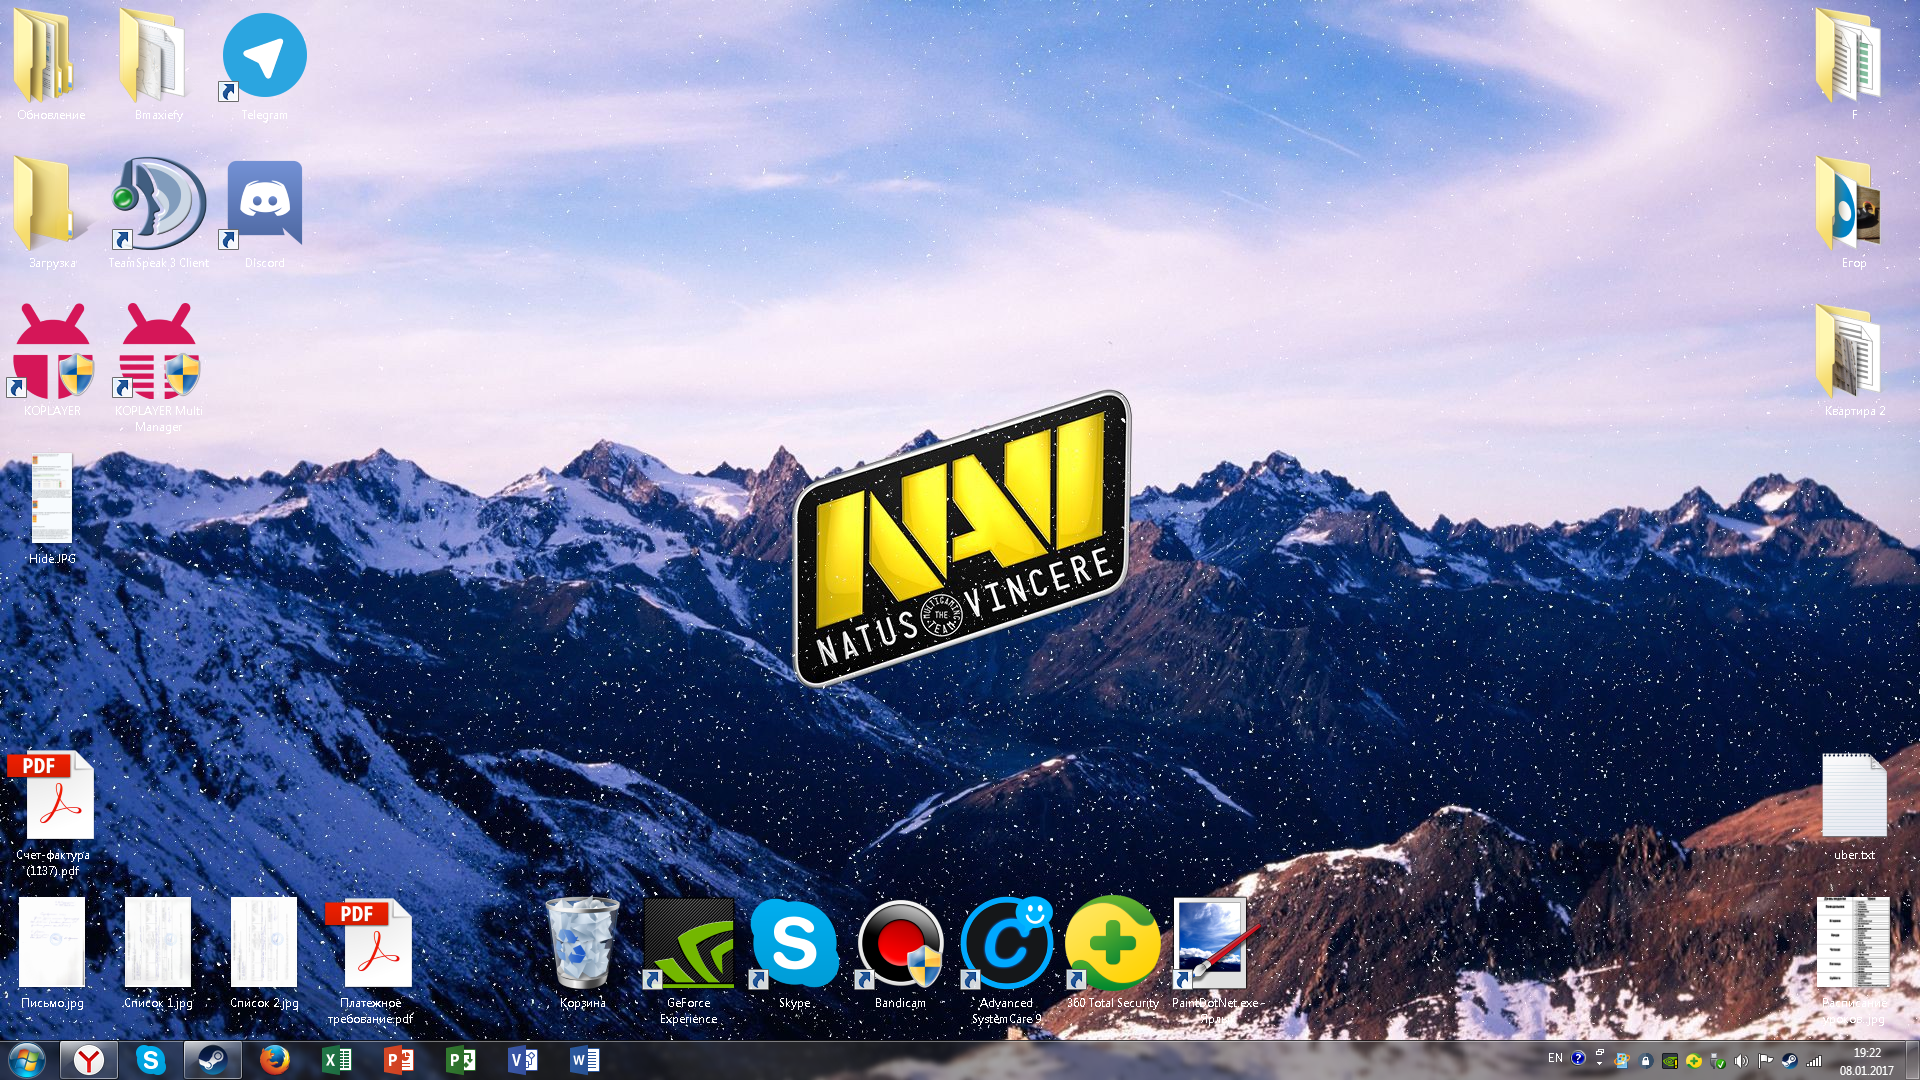Launch Word from the taskbar

tap(584, 1060)
